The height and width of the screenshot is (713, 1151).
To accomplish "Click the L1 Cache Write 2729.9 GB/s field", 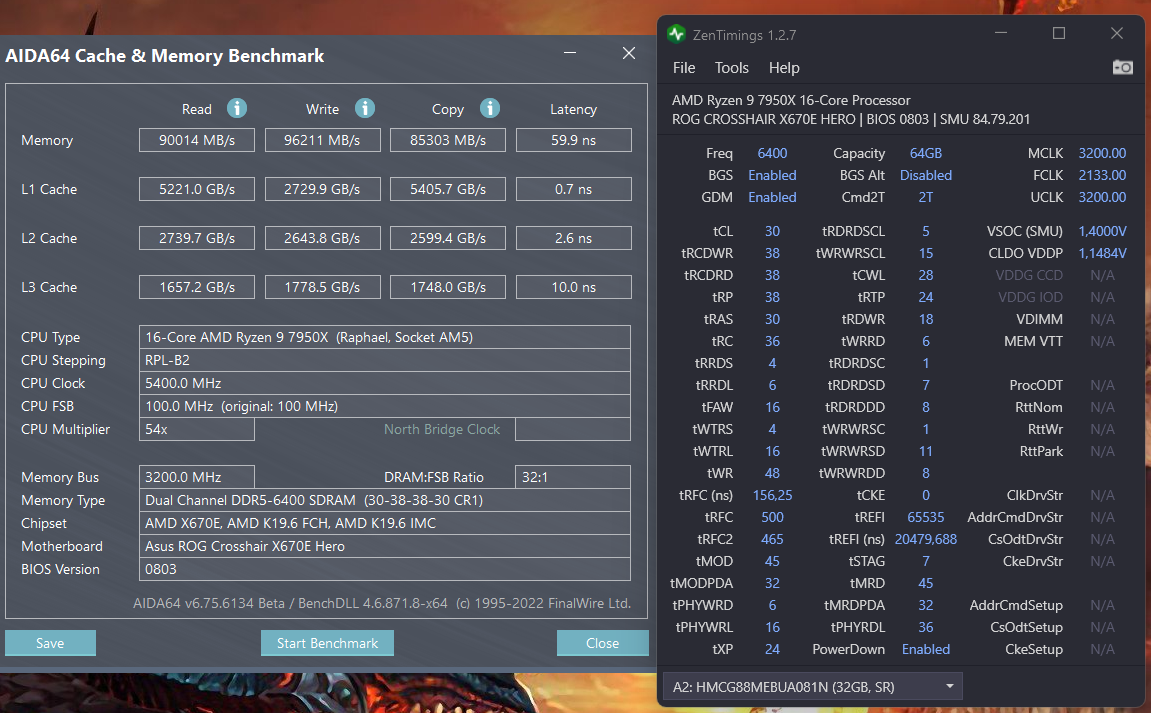I will pyautogui.click(x=322, y=189).
